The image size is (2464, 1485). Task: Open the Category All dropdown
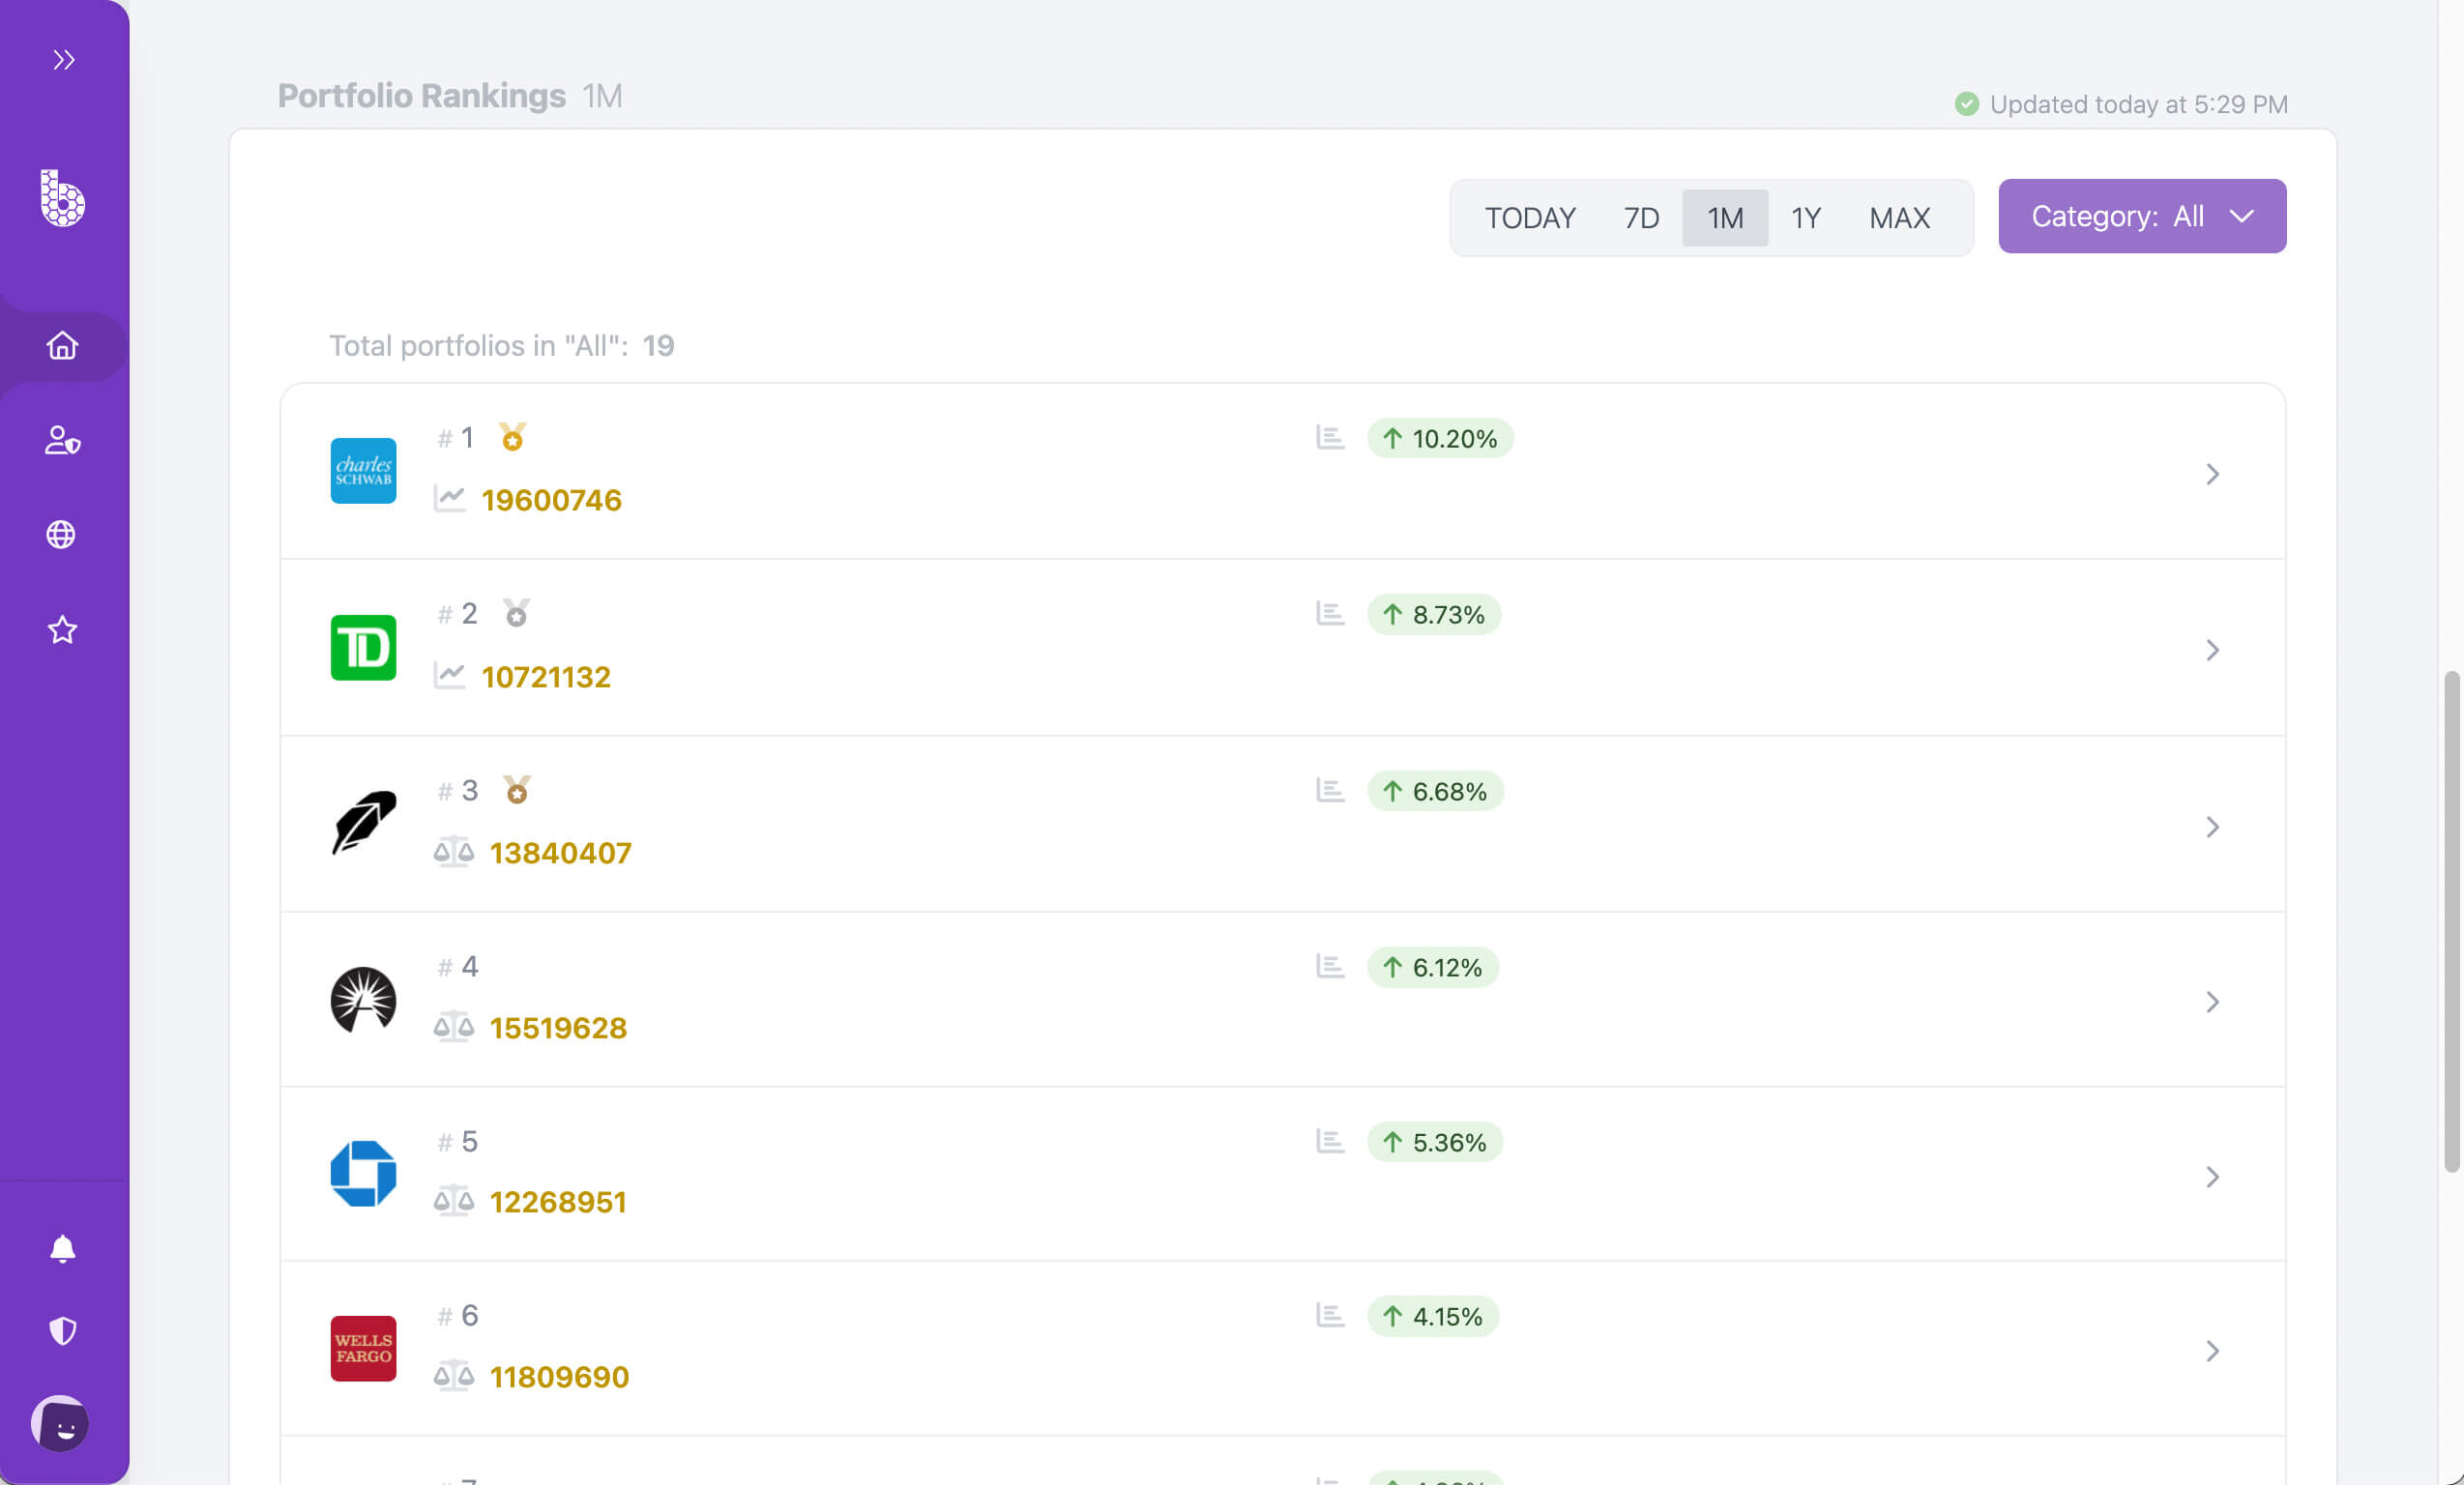pos(2141,215)
